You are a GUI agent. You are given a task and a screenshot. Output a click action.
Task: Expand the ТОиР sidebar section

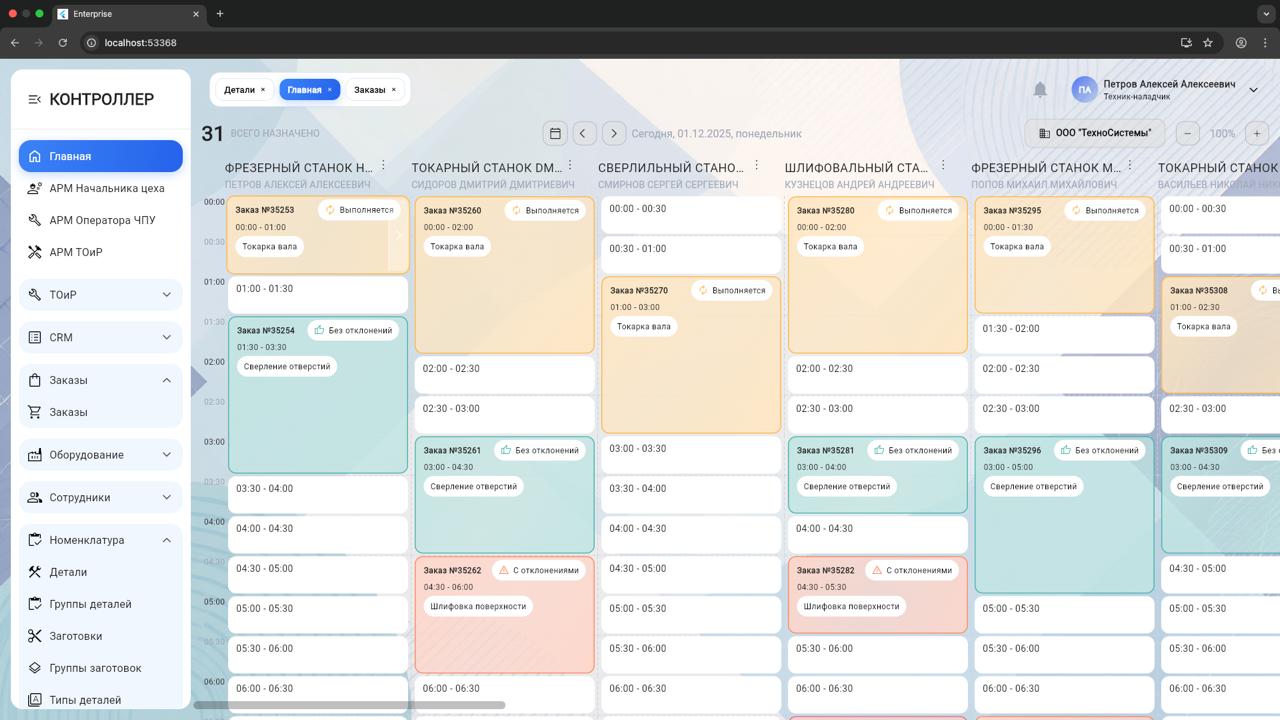click(100, 295)
